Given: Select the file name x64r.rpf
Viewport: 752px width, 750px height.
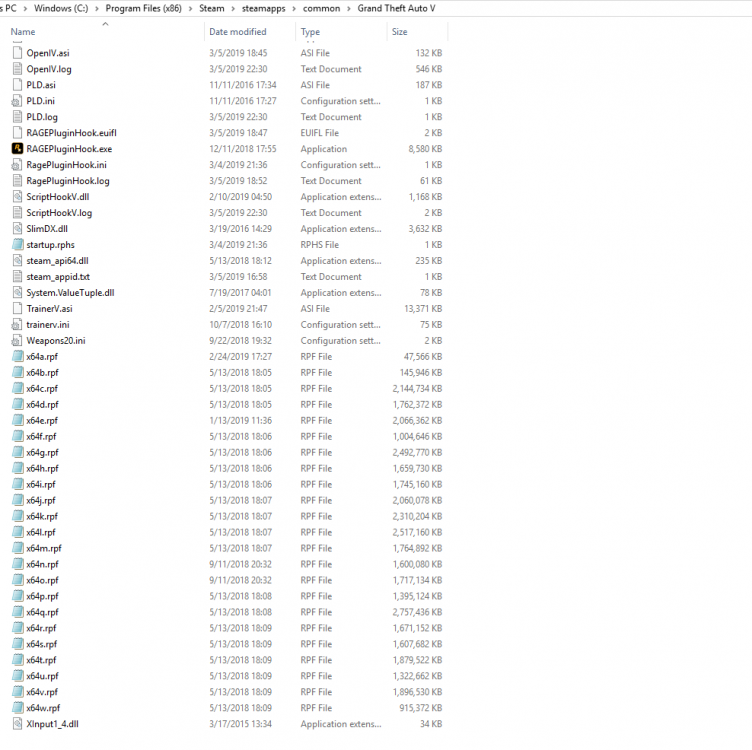Looking at the screenshot, I should (41, 628).
